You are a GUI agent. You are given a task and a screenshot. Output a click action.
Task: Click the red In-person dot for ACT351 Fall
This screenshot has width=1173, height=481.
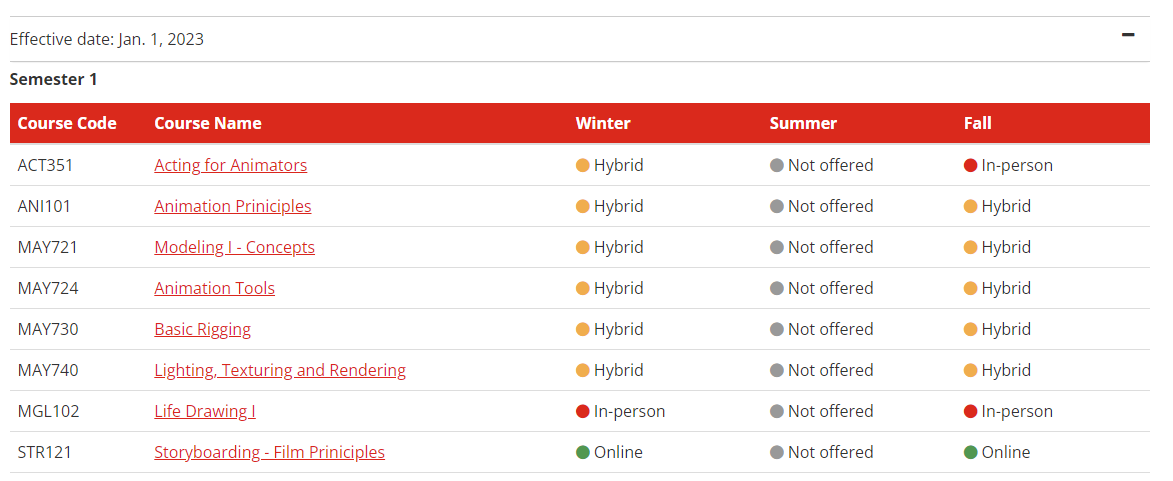970,165
